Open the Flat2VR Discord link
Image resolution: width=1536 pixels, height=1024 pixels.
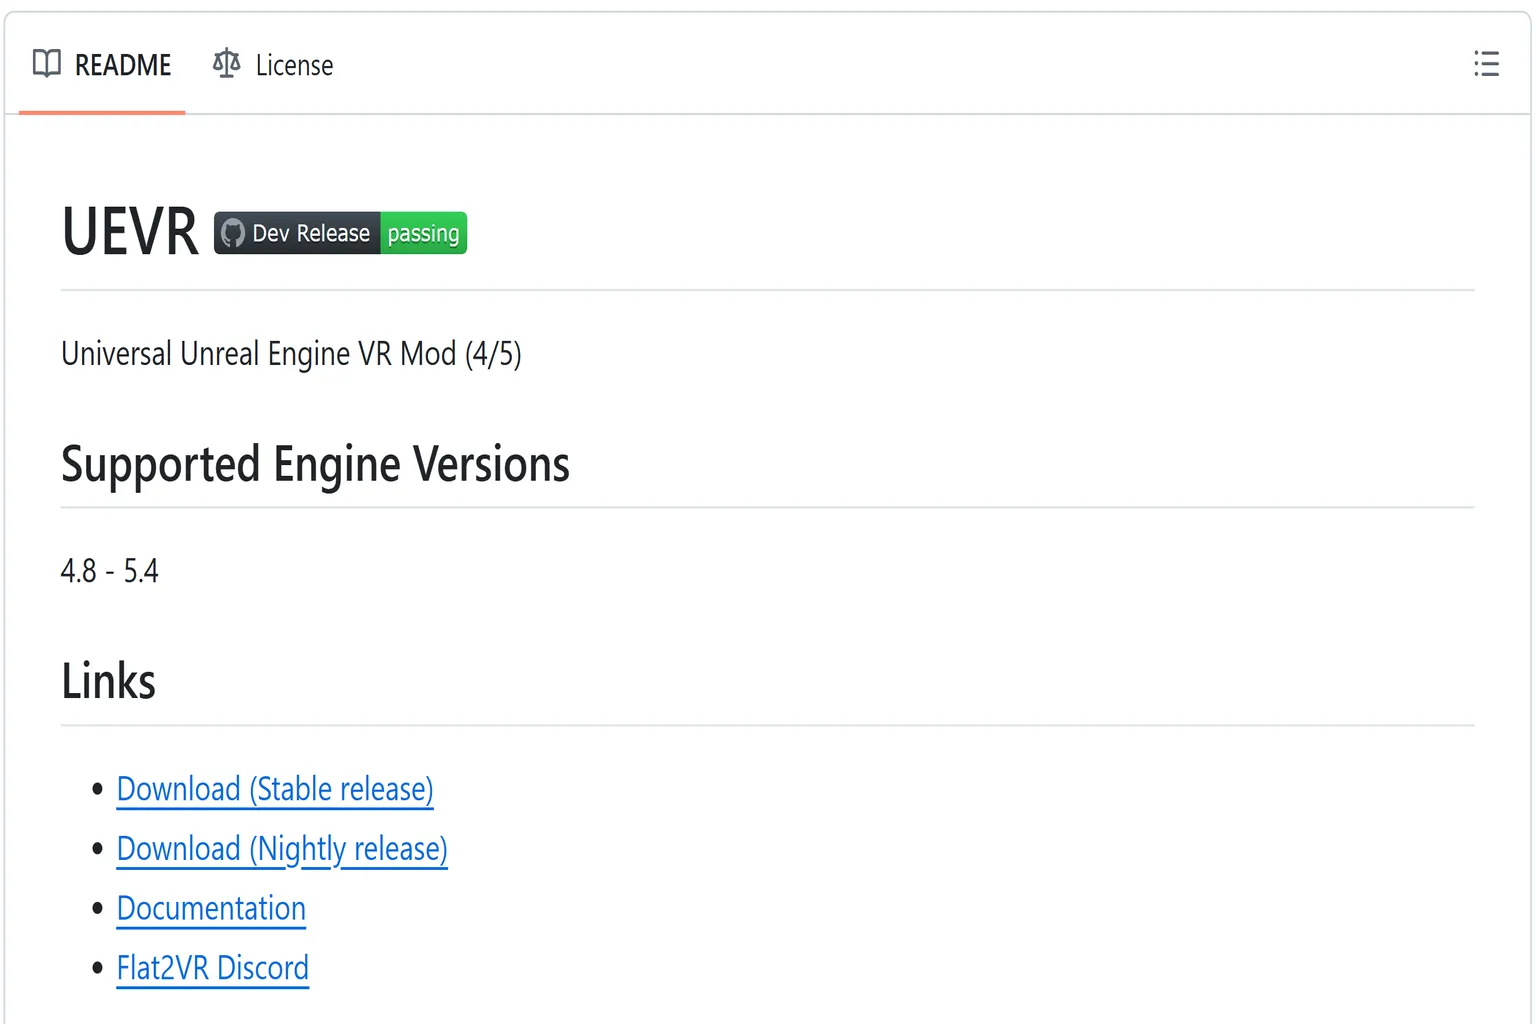[213, 968]
